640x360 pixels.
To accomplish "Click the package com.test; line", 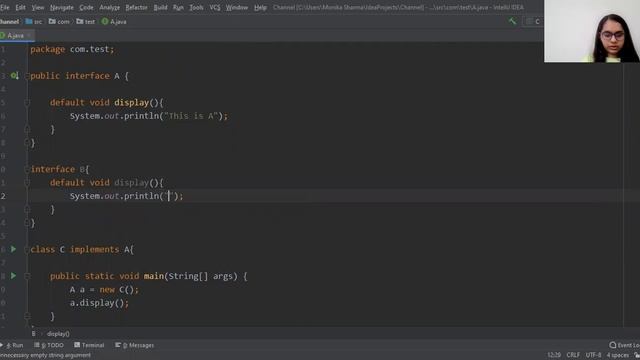I will 72,49.
